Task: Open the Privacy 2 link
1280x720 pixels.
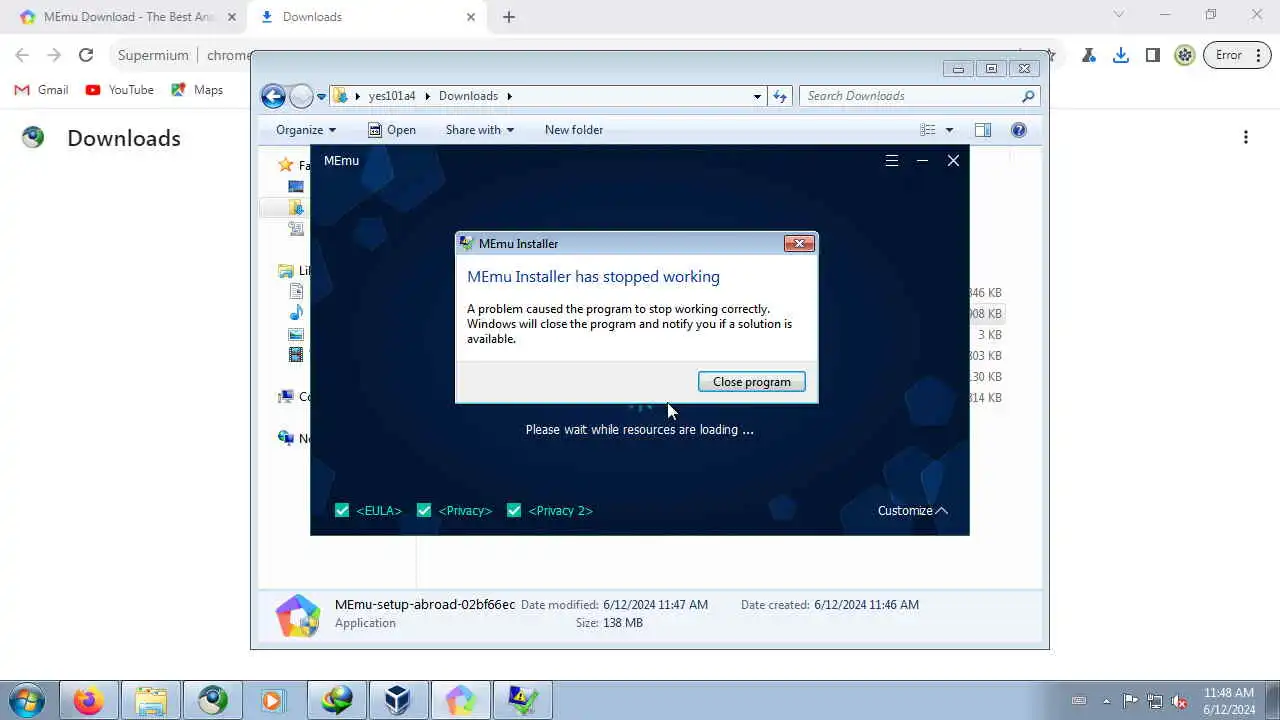Action: click(x=560, y=510)
